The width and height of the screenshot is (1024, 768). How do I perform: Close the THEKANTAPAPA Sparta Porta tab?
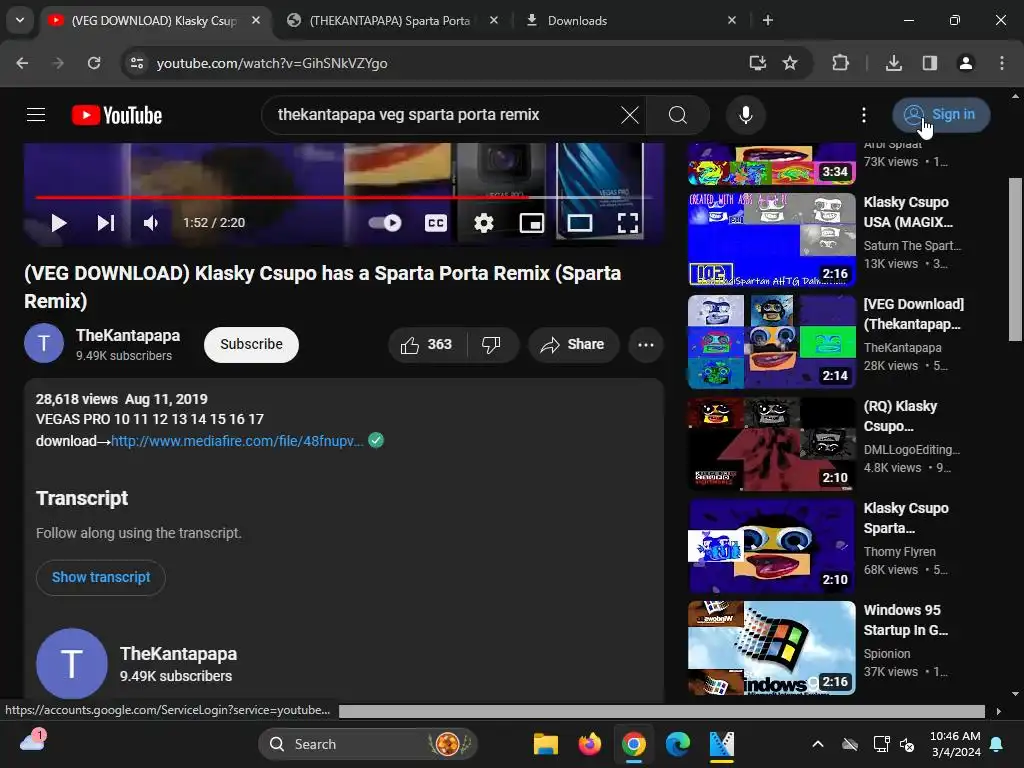tap(494, 21)
